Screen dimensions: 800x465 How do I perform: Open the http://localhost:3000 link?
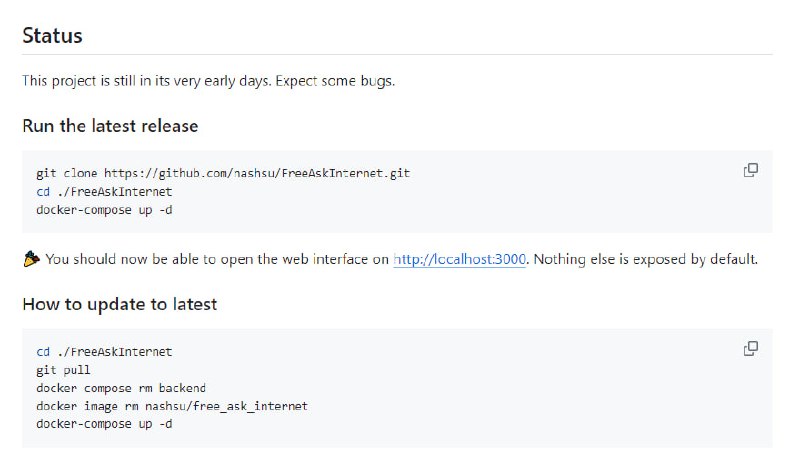[460, 259]
